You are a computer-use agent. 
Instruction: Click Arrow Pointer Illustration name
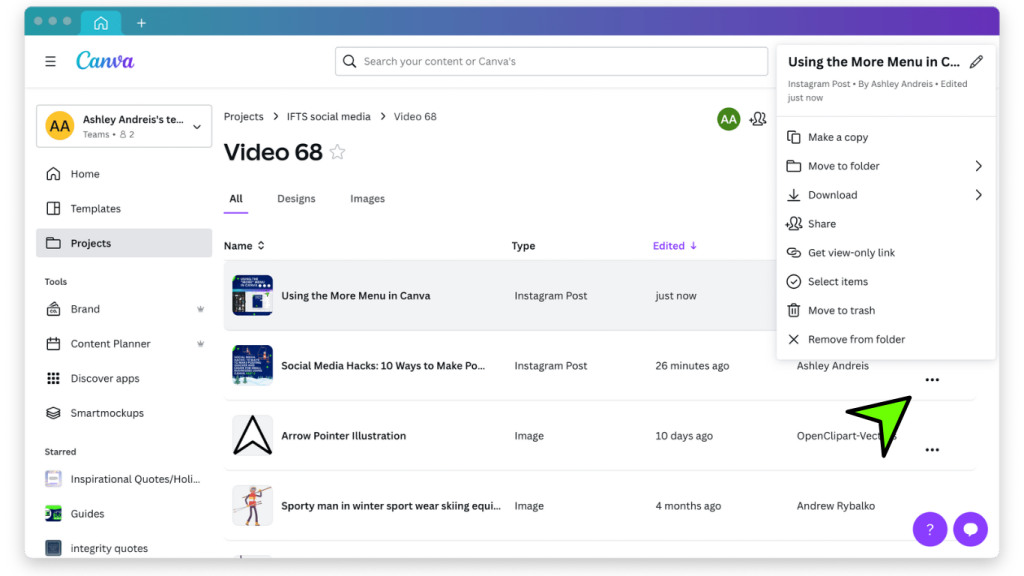coord(344,436)
